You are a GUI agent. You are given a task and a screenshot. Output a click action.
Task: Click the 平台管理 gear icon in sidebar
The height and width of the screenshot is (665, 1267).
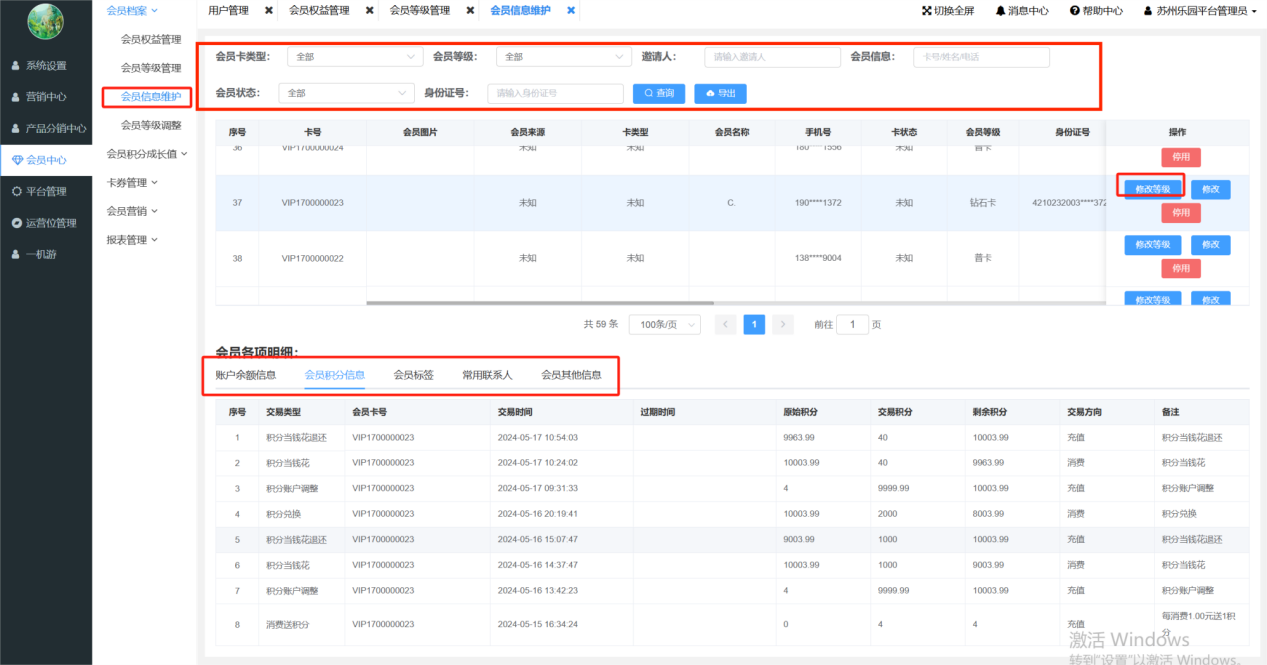(x=16, y=191)
